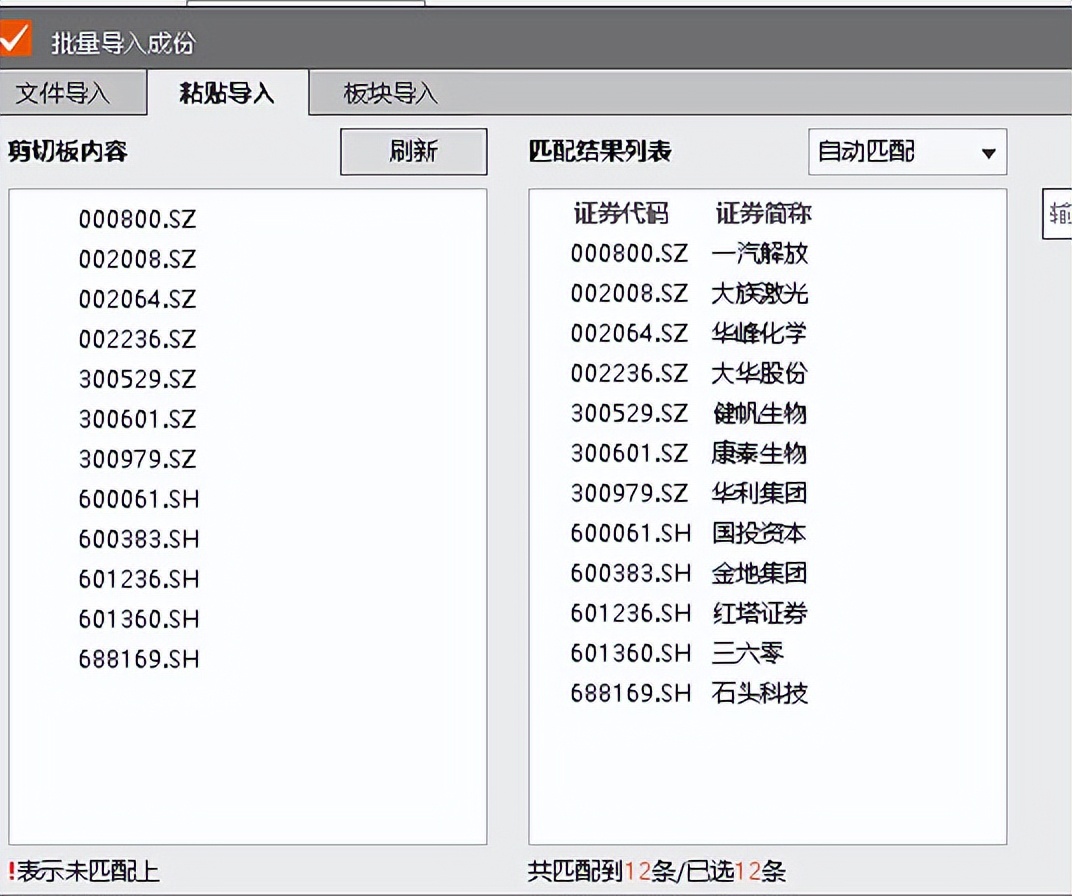
Task: Click the partially visible output button on right edge
Action: (x=1060, y=213)
